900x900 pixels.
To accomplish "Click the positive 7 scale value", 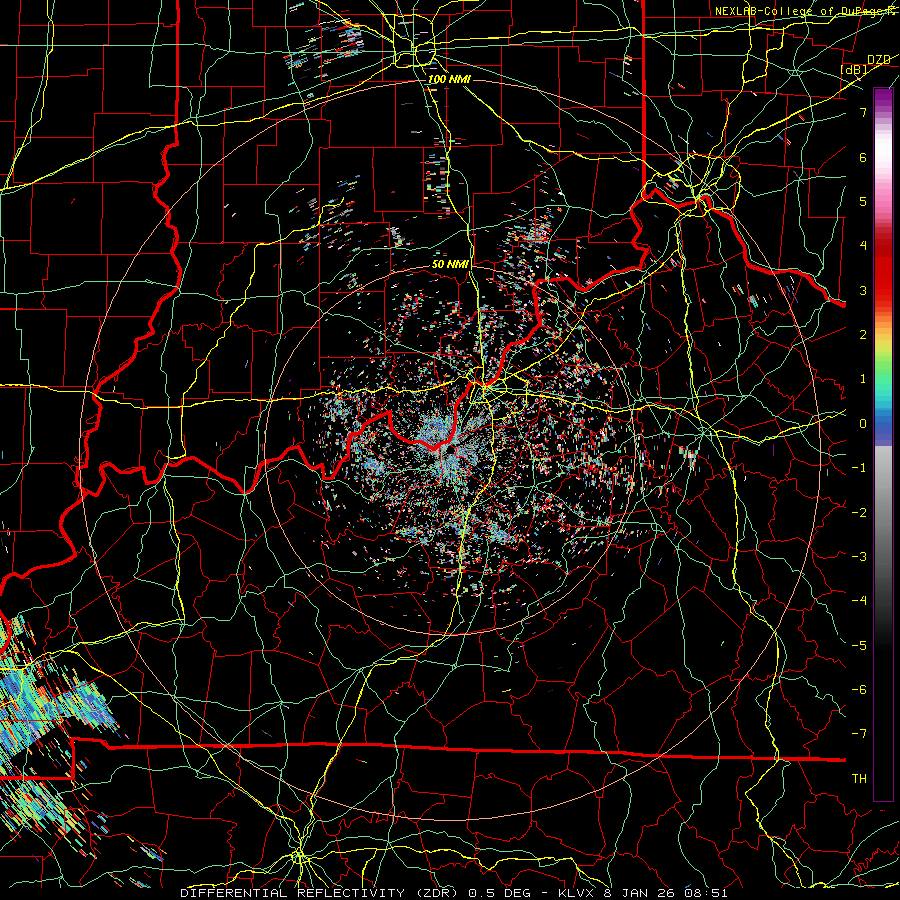I will [x=863, y=112].
